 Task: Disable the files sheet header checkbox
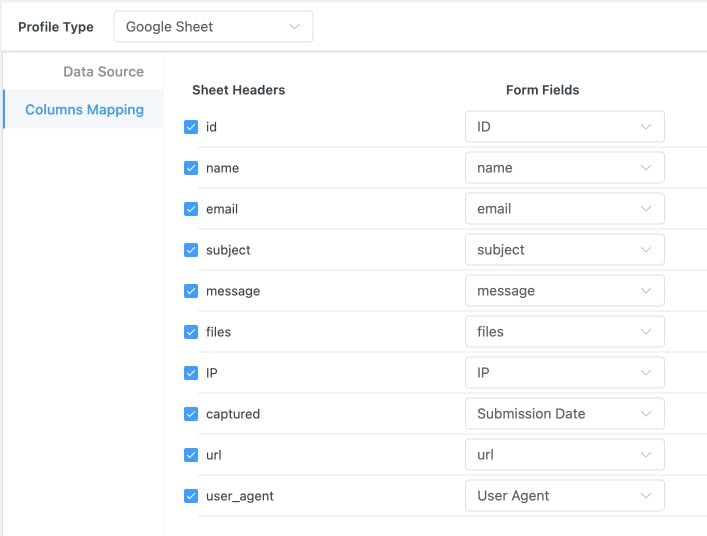pyautogui.click(x=191, y=332)
